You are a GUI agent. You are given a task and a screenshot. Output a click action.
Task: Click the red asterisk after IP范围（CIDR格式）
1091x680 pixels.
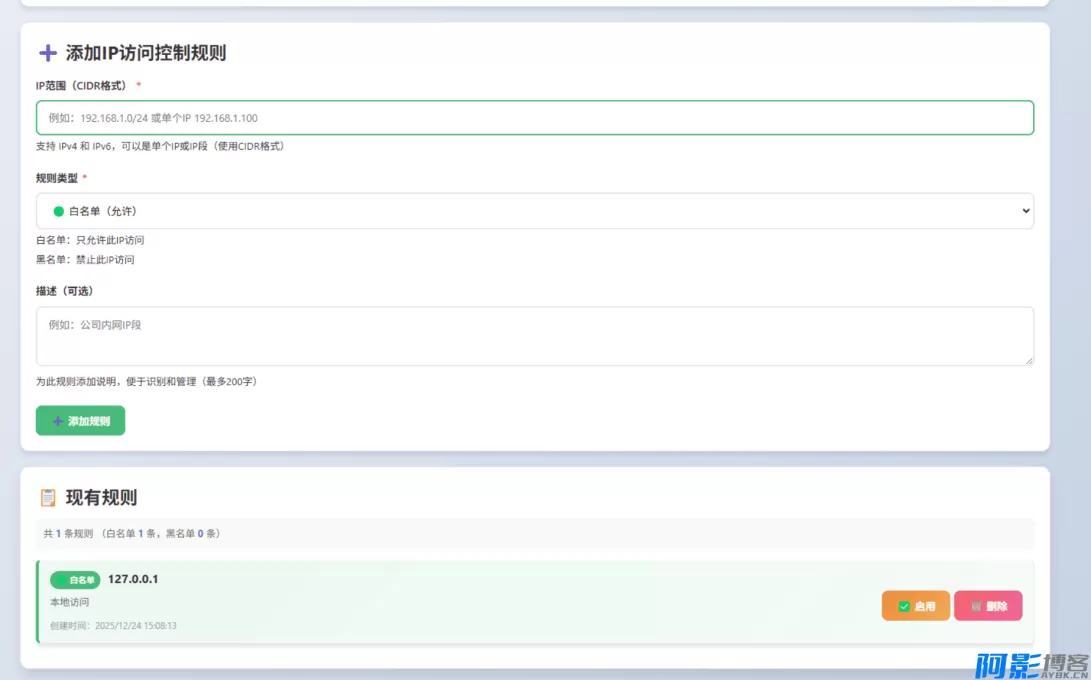137,85
